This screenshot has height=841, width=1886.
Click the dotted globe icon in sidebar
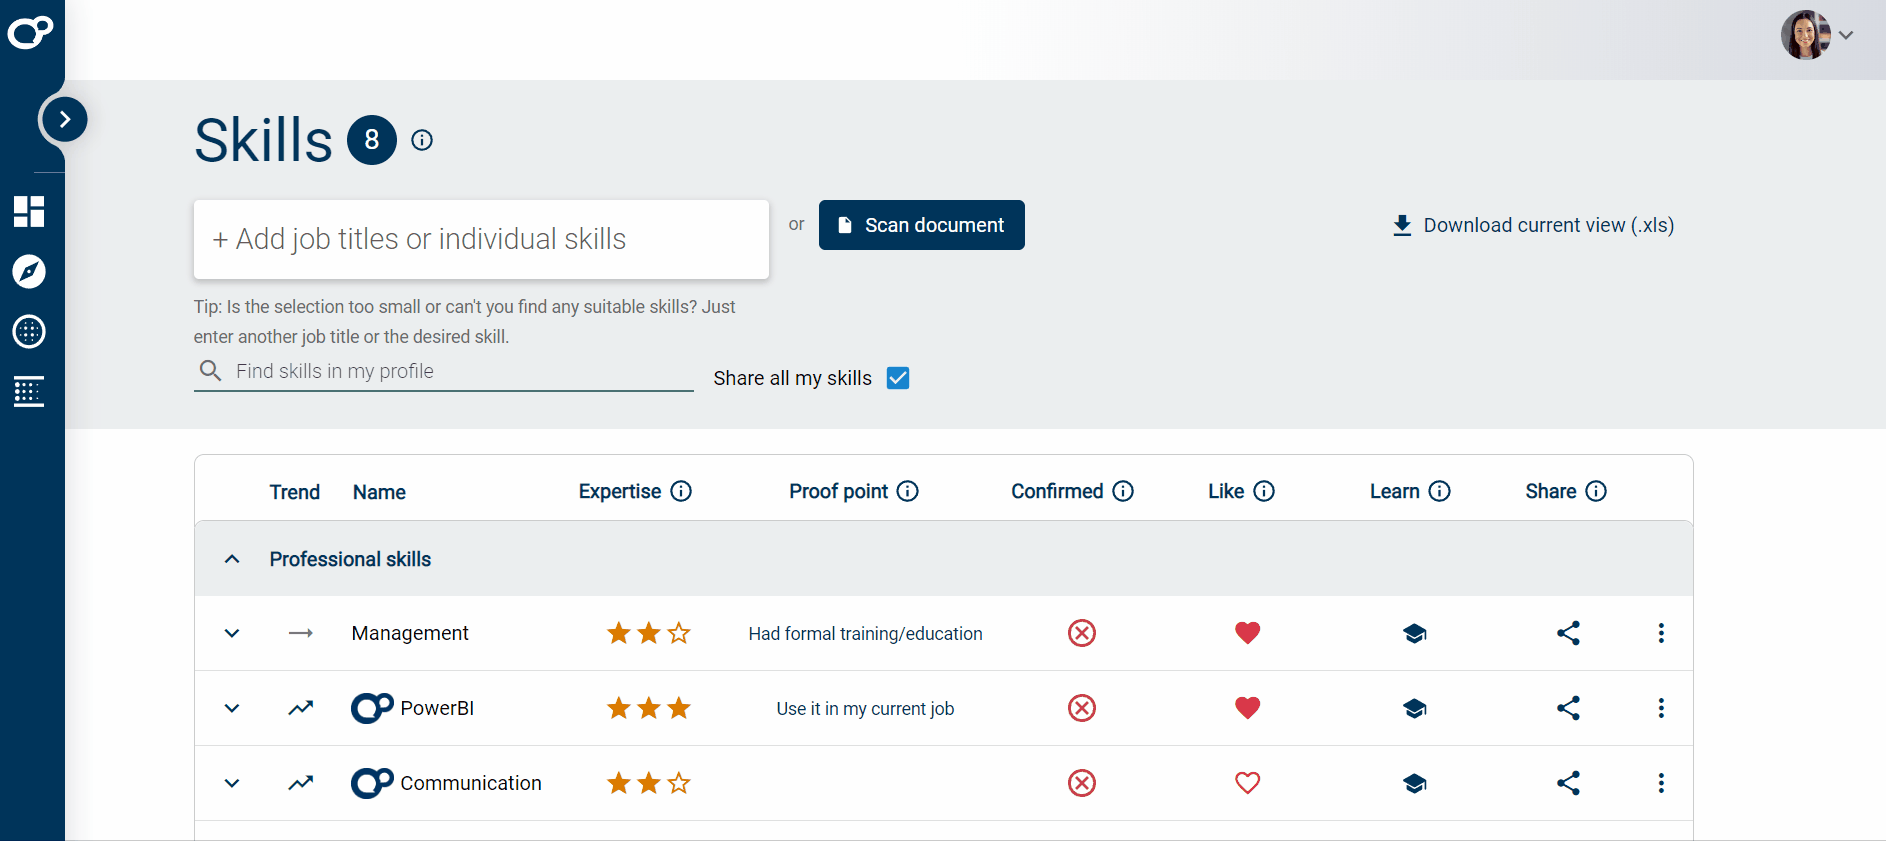tap(29, 332)
